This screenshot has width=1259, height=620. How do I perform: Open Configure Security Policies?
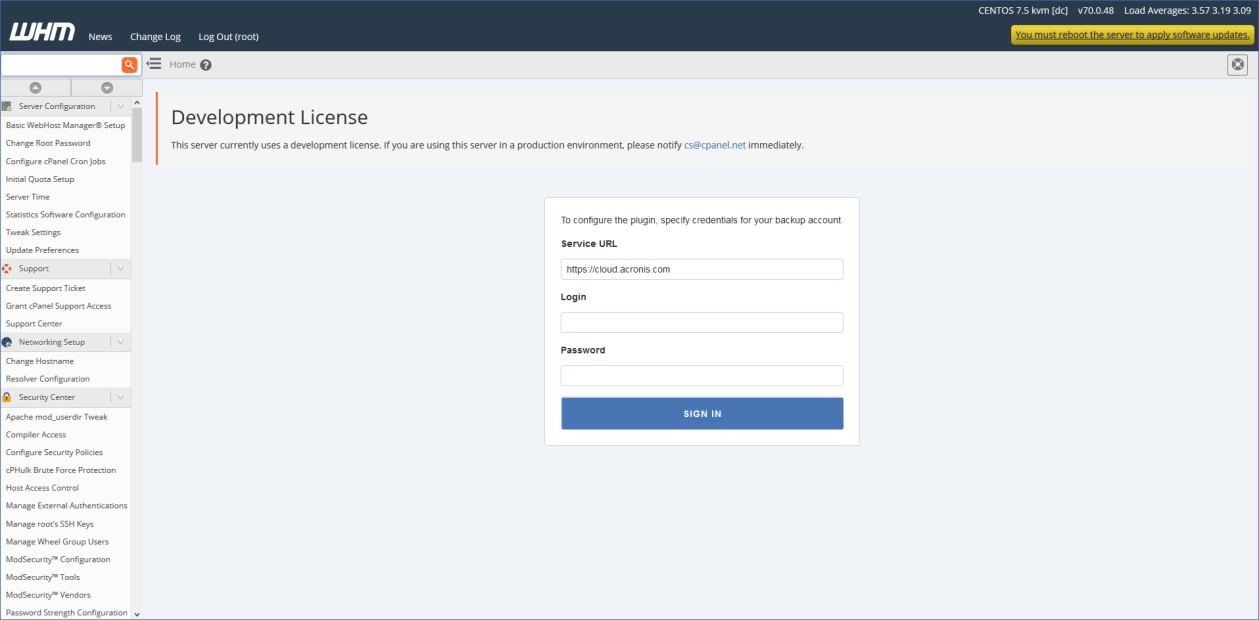pos(54,452)
